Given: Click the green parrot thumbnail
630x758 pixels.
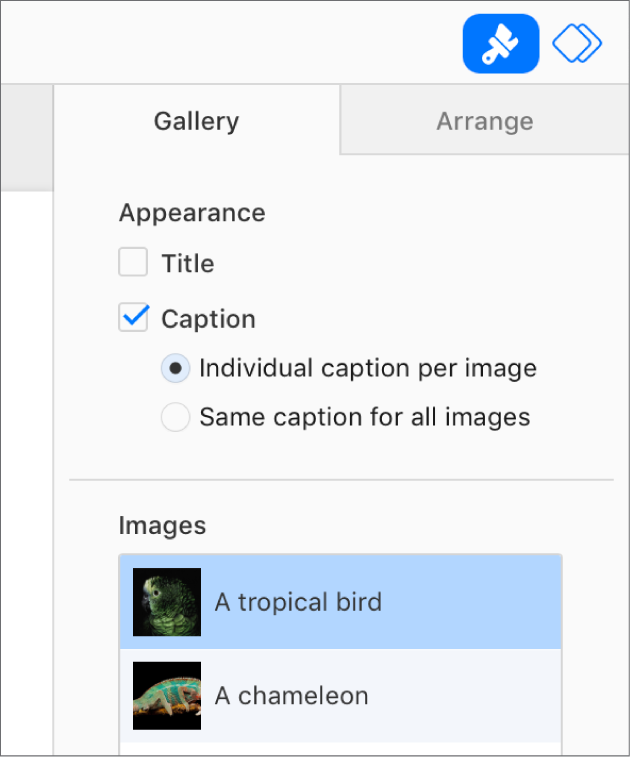Looking at the screenshot, I should tap(167, 602).
